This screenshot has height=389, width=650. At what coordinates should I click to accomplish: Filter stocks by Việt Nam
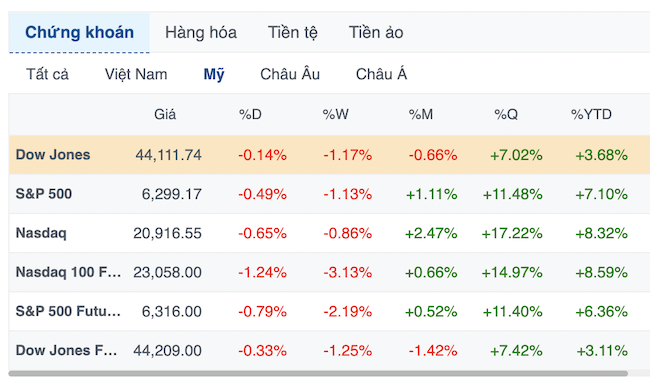[136, 74]
